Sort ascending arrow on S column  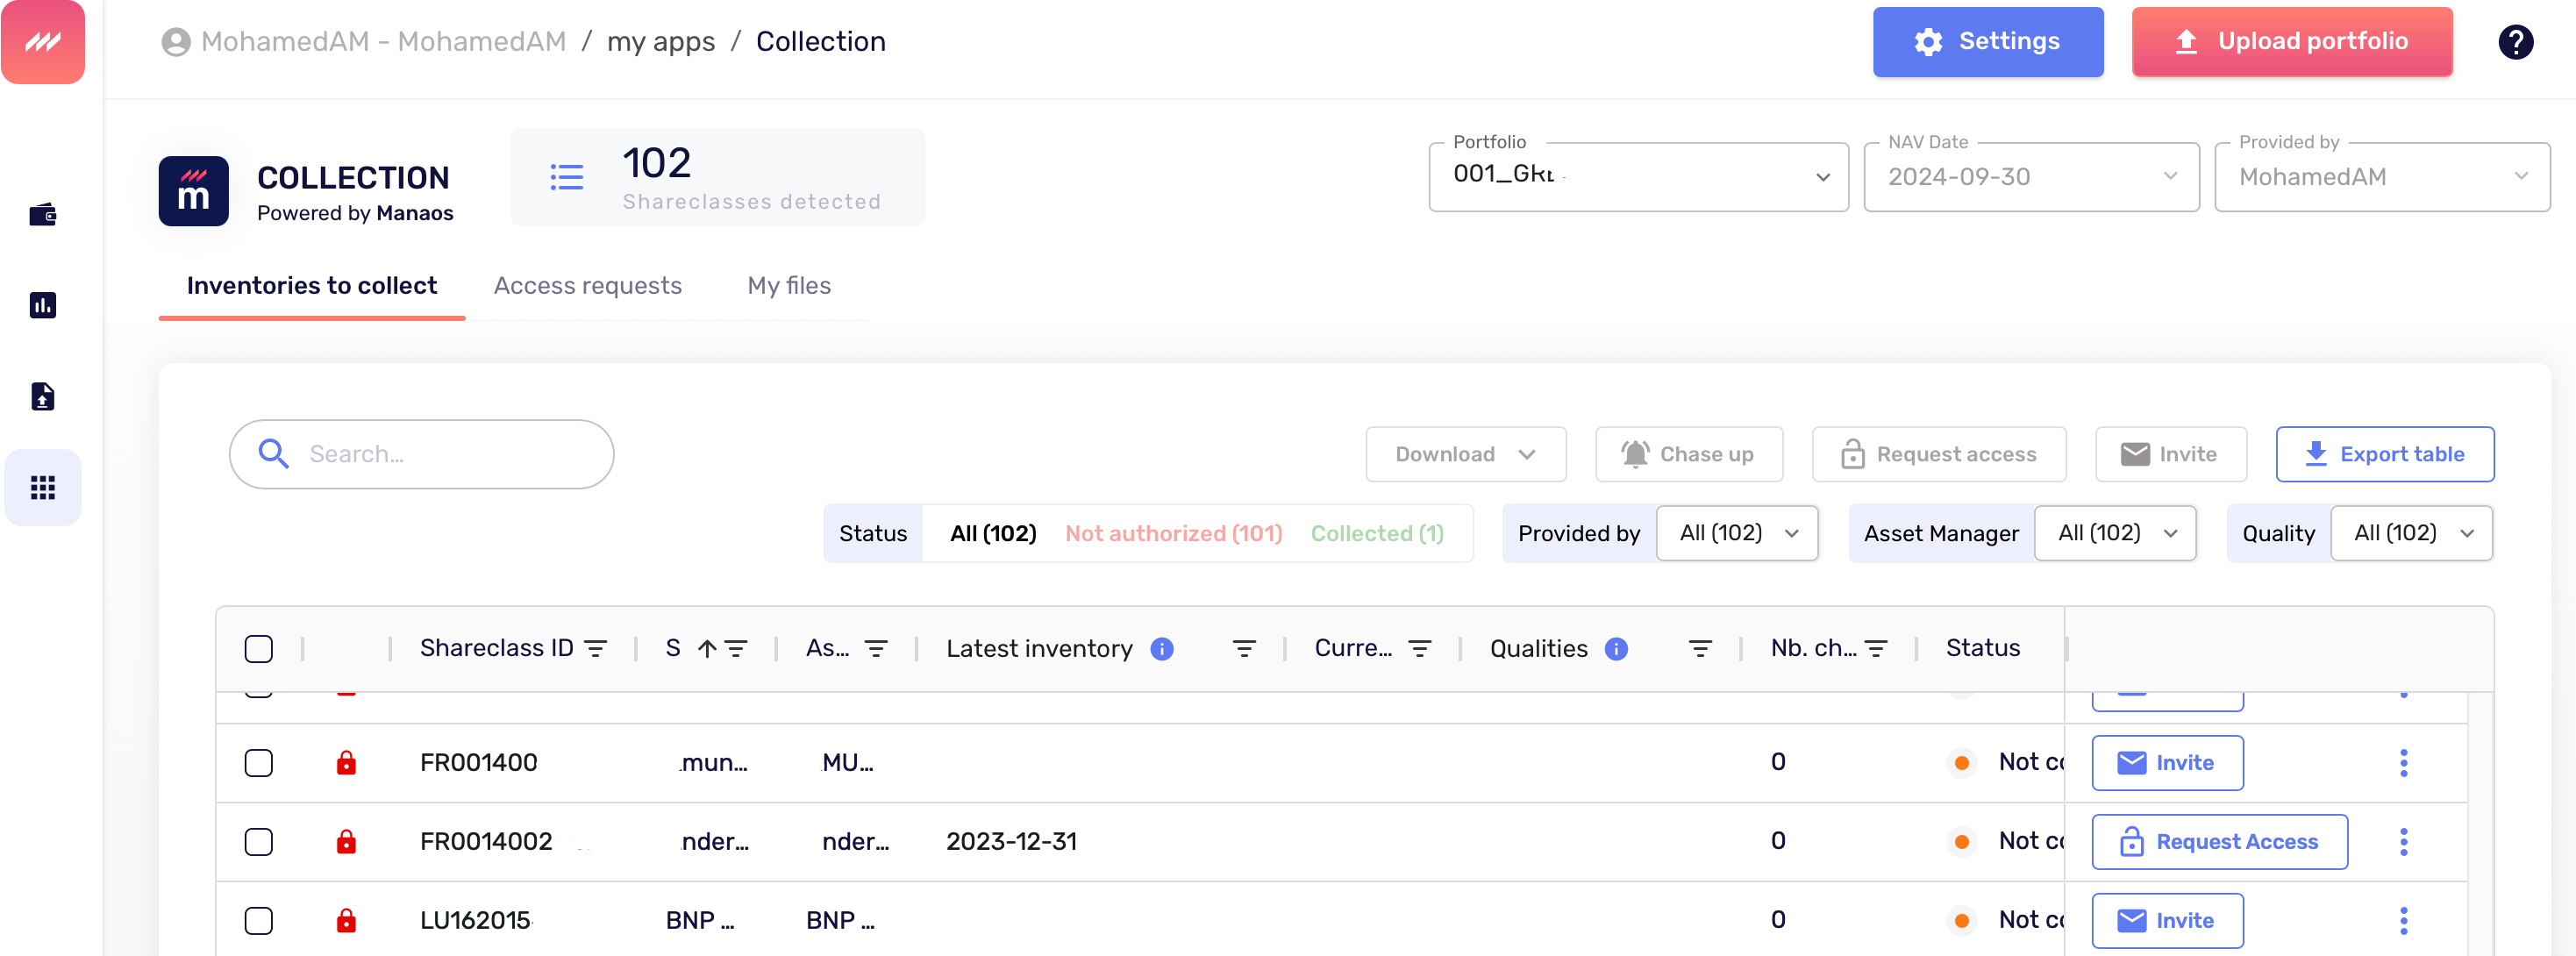click(707, 649)
